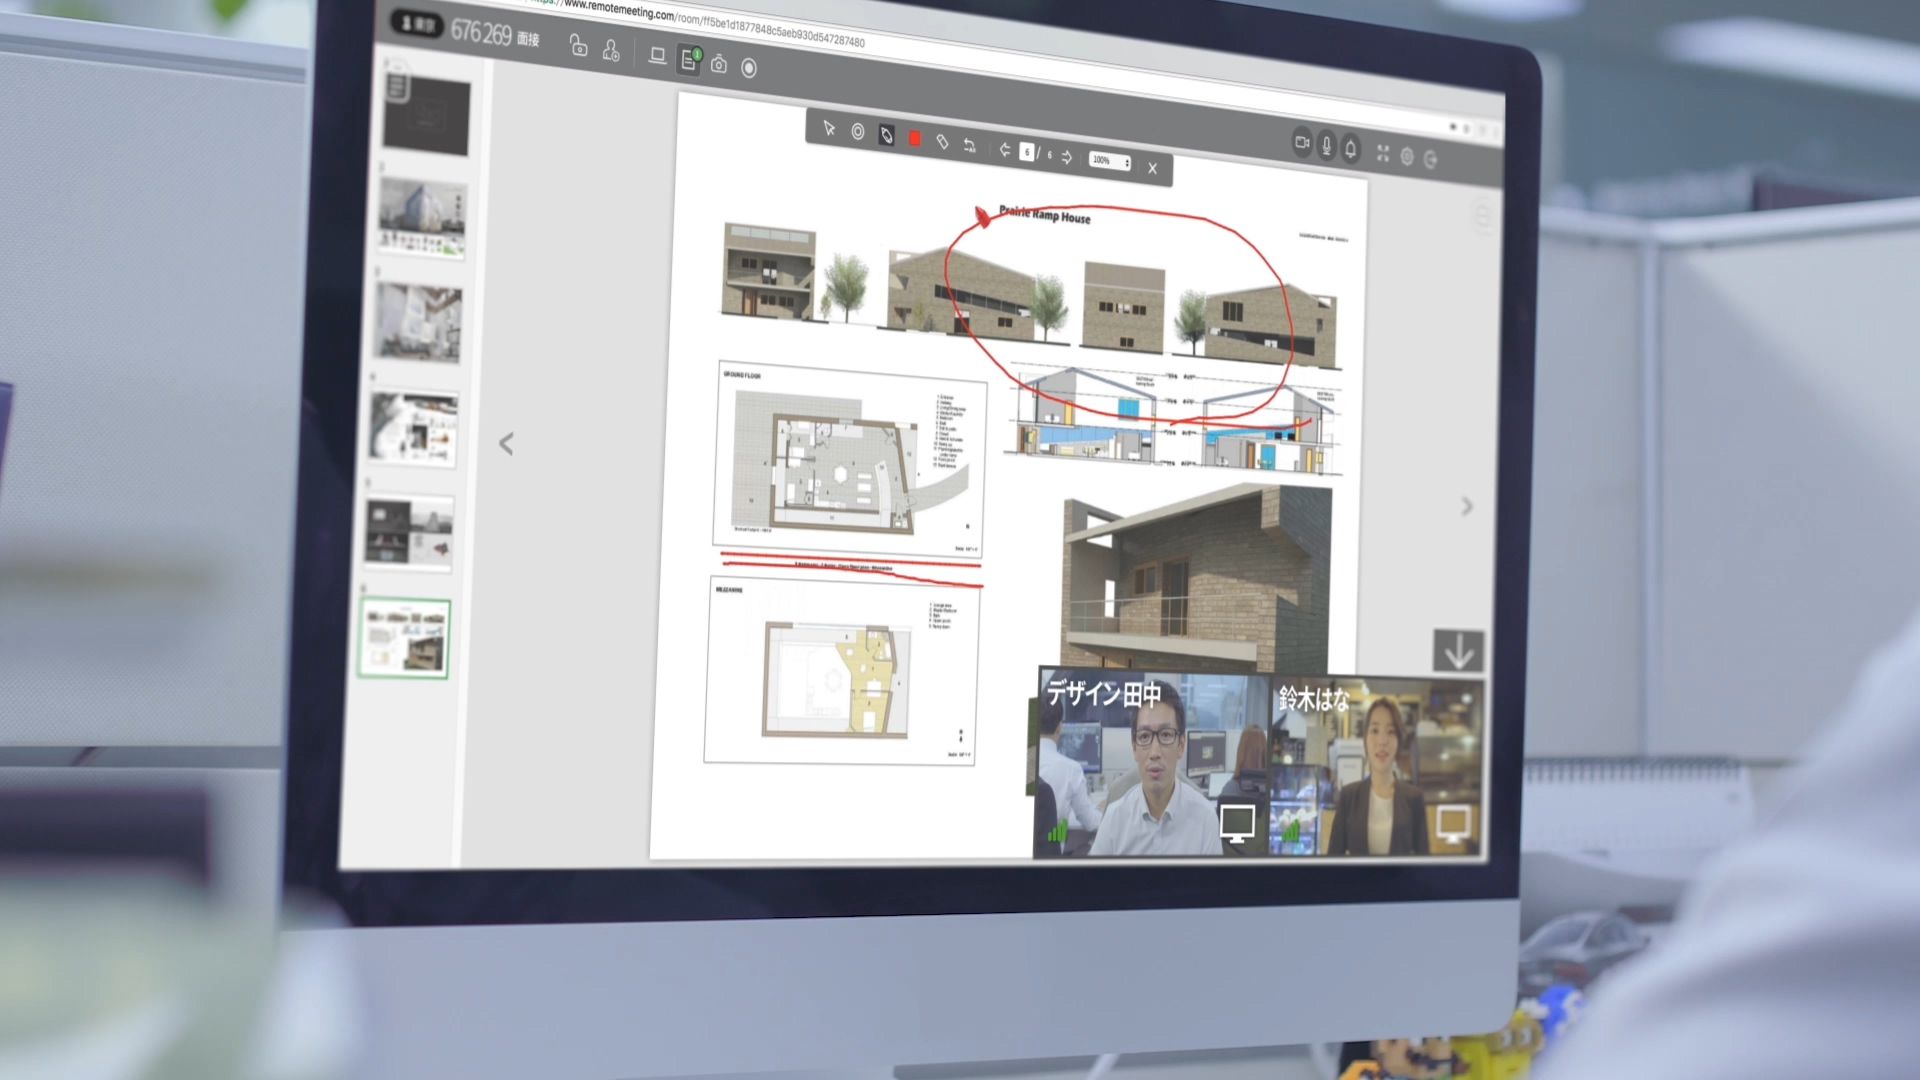Toggle the document sharing icon with badge
Image resolution: width=1920 pixels, height=1080 pixels.
pyautogui.click(x=689, y=59)
